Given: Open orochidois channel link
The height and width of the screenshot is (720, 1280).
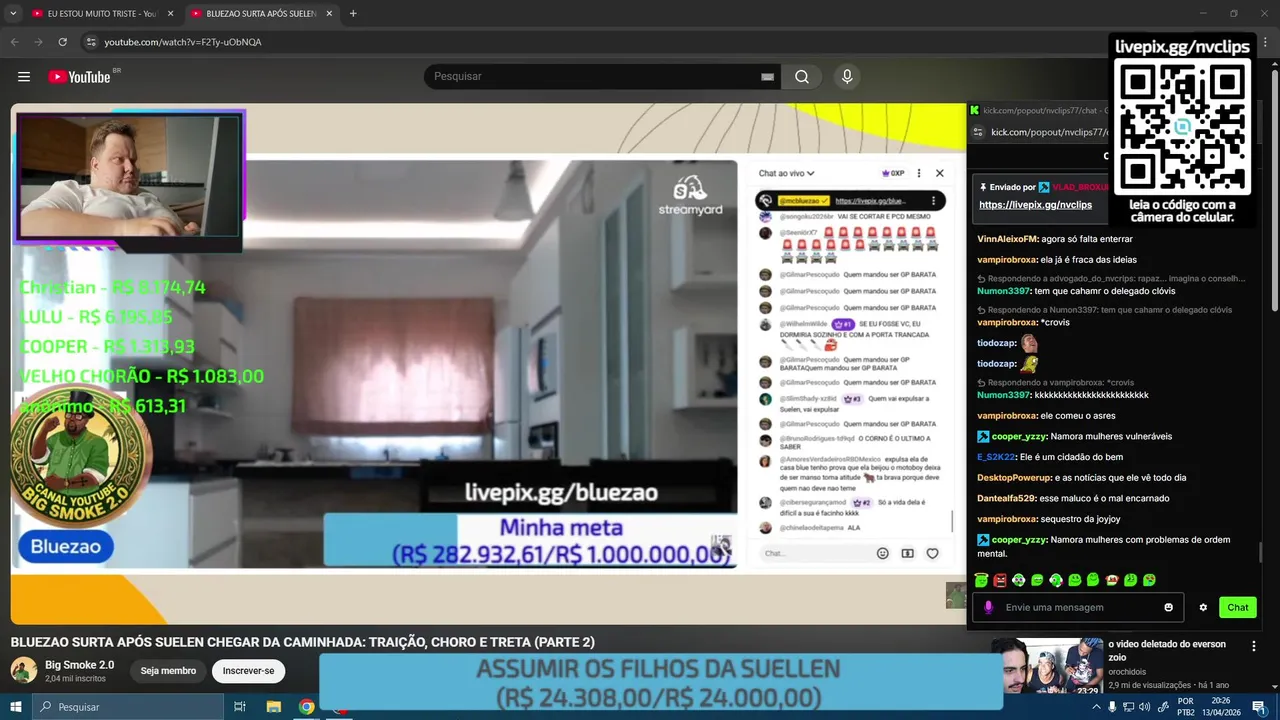Looking at the screenshot, I should pos(1129,672).
